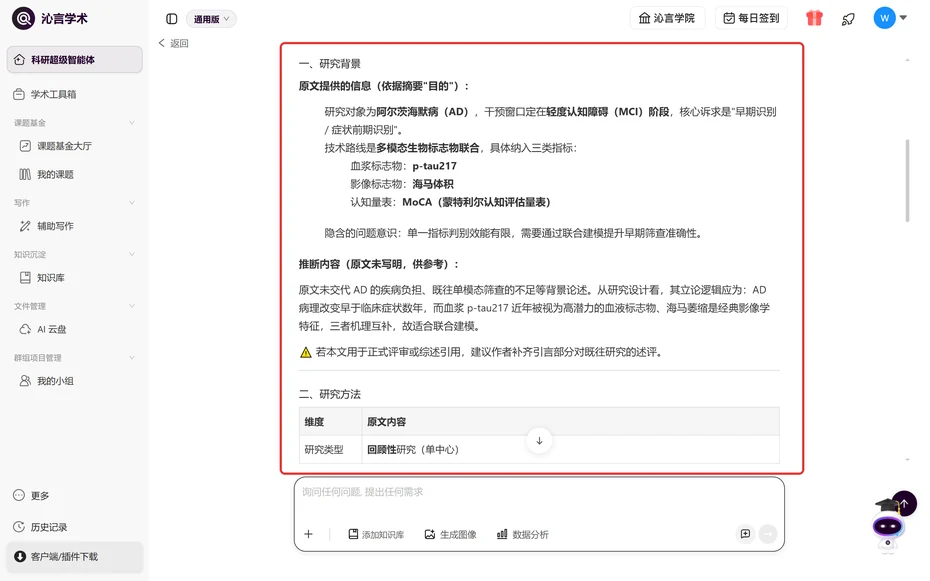The image size is (930, 581).
Task: Open the W user avatar
Action: [x=884, y=18]
